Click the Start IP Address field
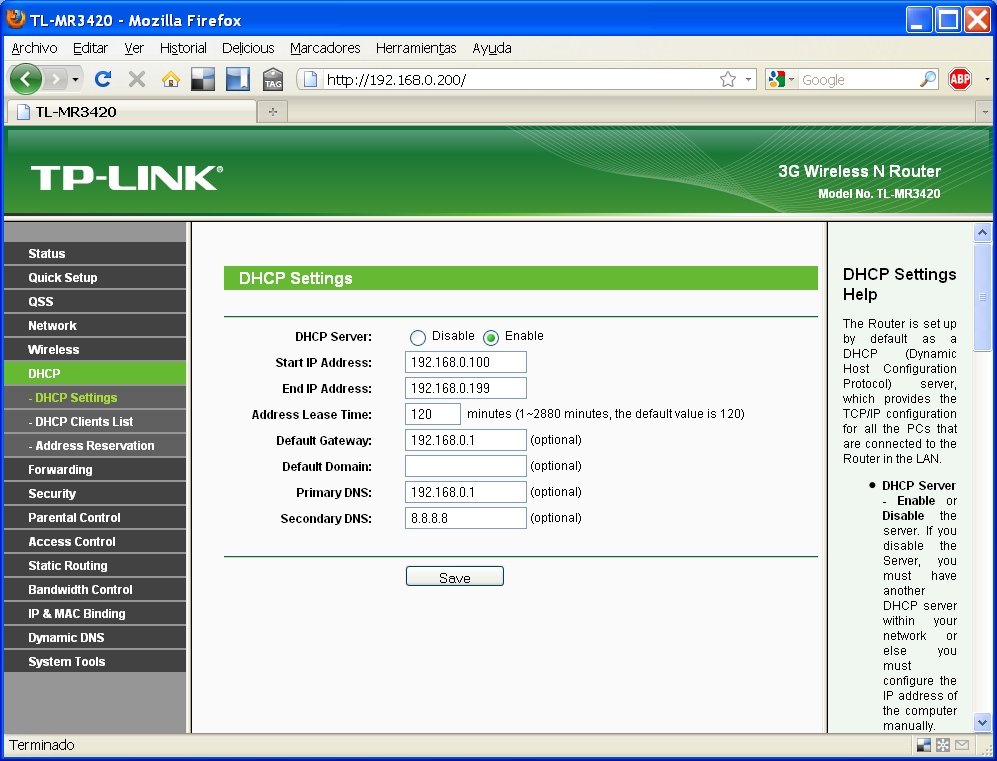997x761 pixels. pyautogui.click(x=465, y=362)
